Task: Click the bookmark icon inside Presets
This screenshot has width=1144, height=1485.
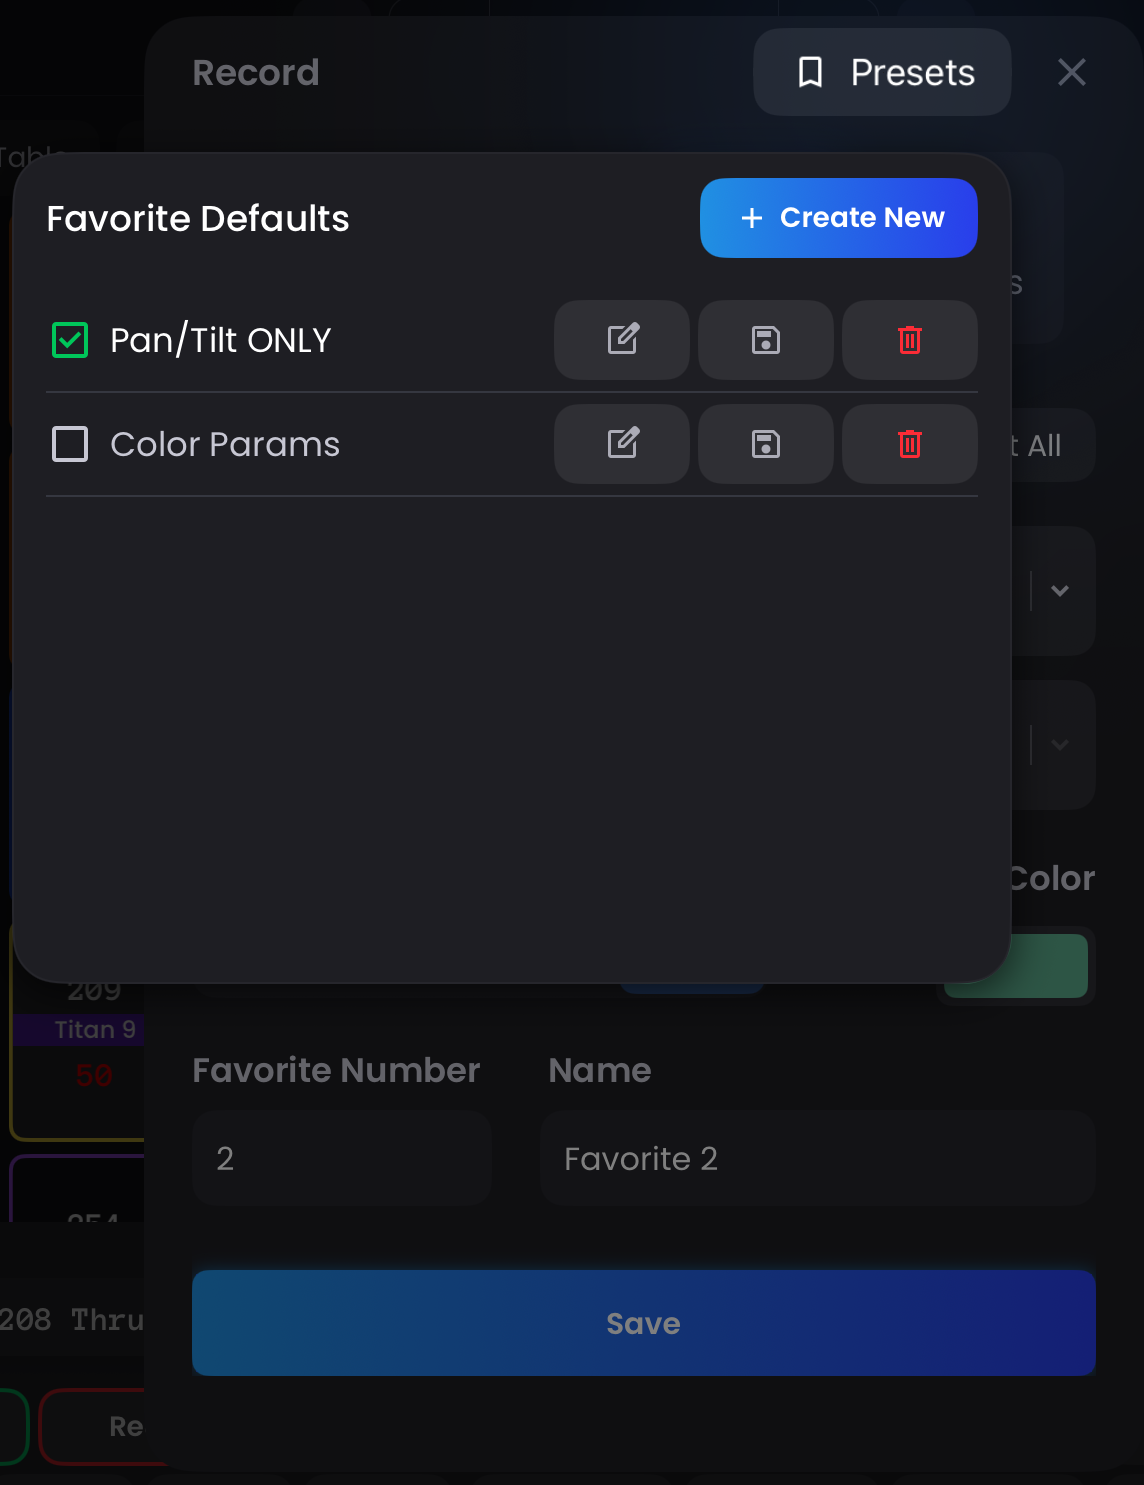Action: [812, 72]
